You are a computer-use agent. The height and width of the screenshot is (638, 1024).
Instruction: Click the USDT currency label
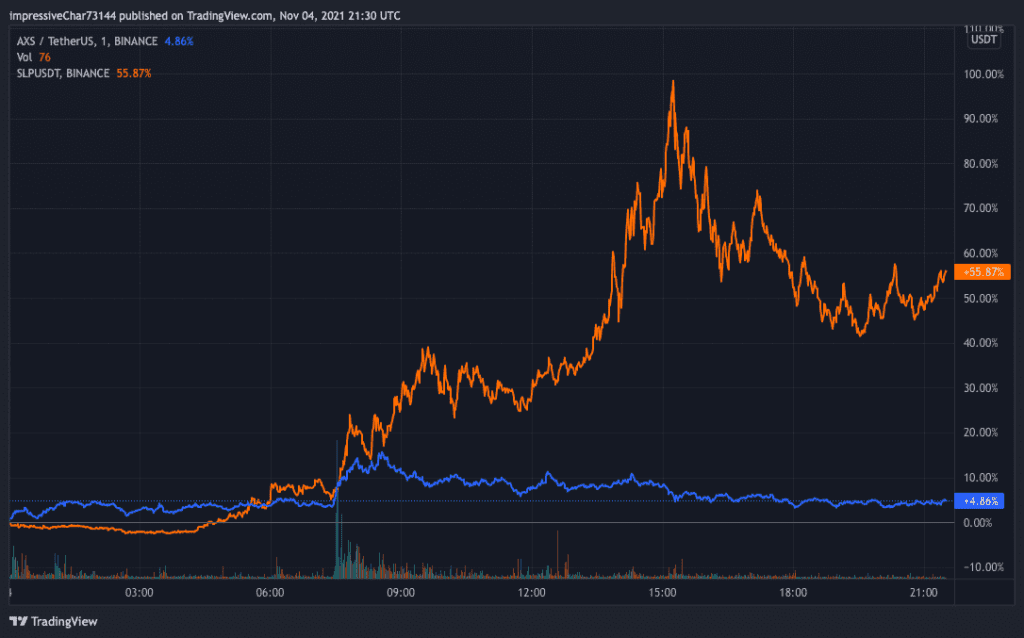coord(984,39)
